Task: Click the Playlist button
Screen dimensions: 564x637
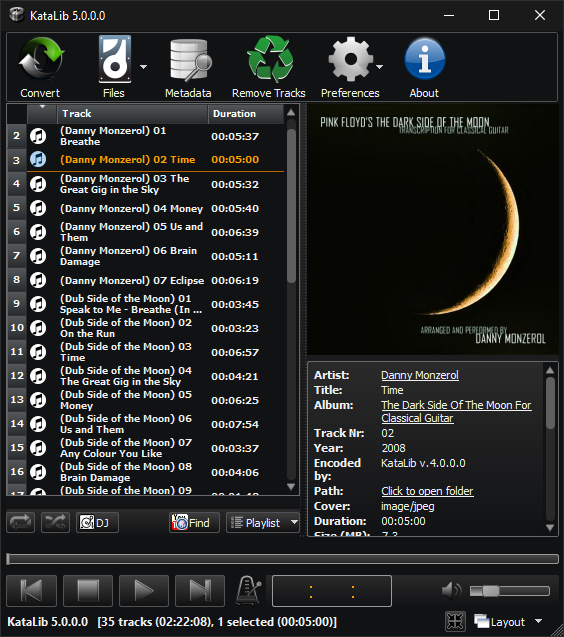Action: coord(257,522)
